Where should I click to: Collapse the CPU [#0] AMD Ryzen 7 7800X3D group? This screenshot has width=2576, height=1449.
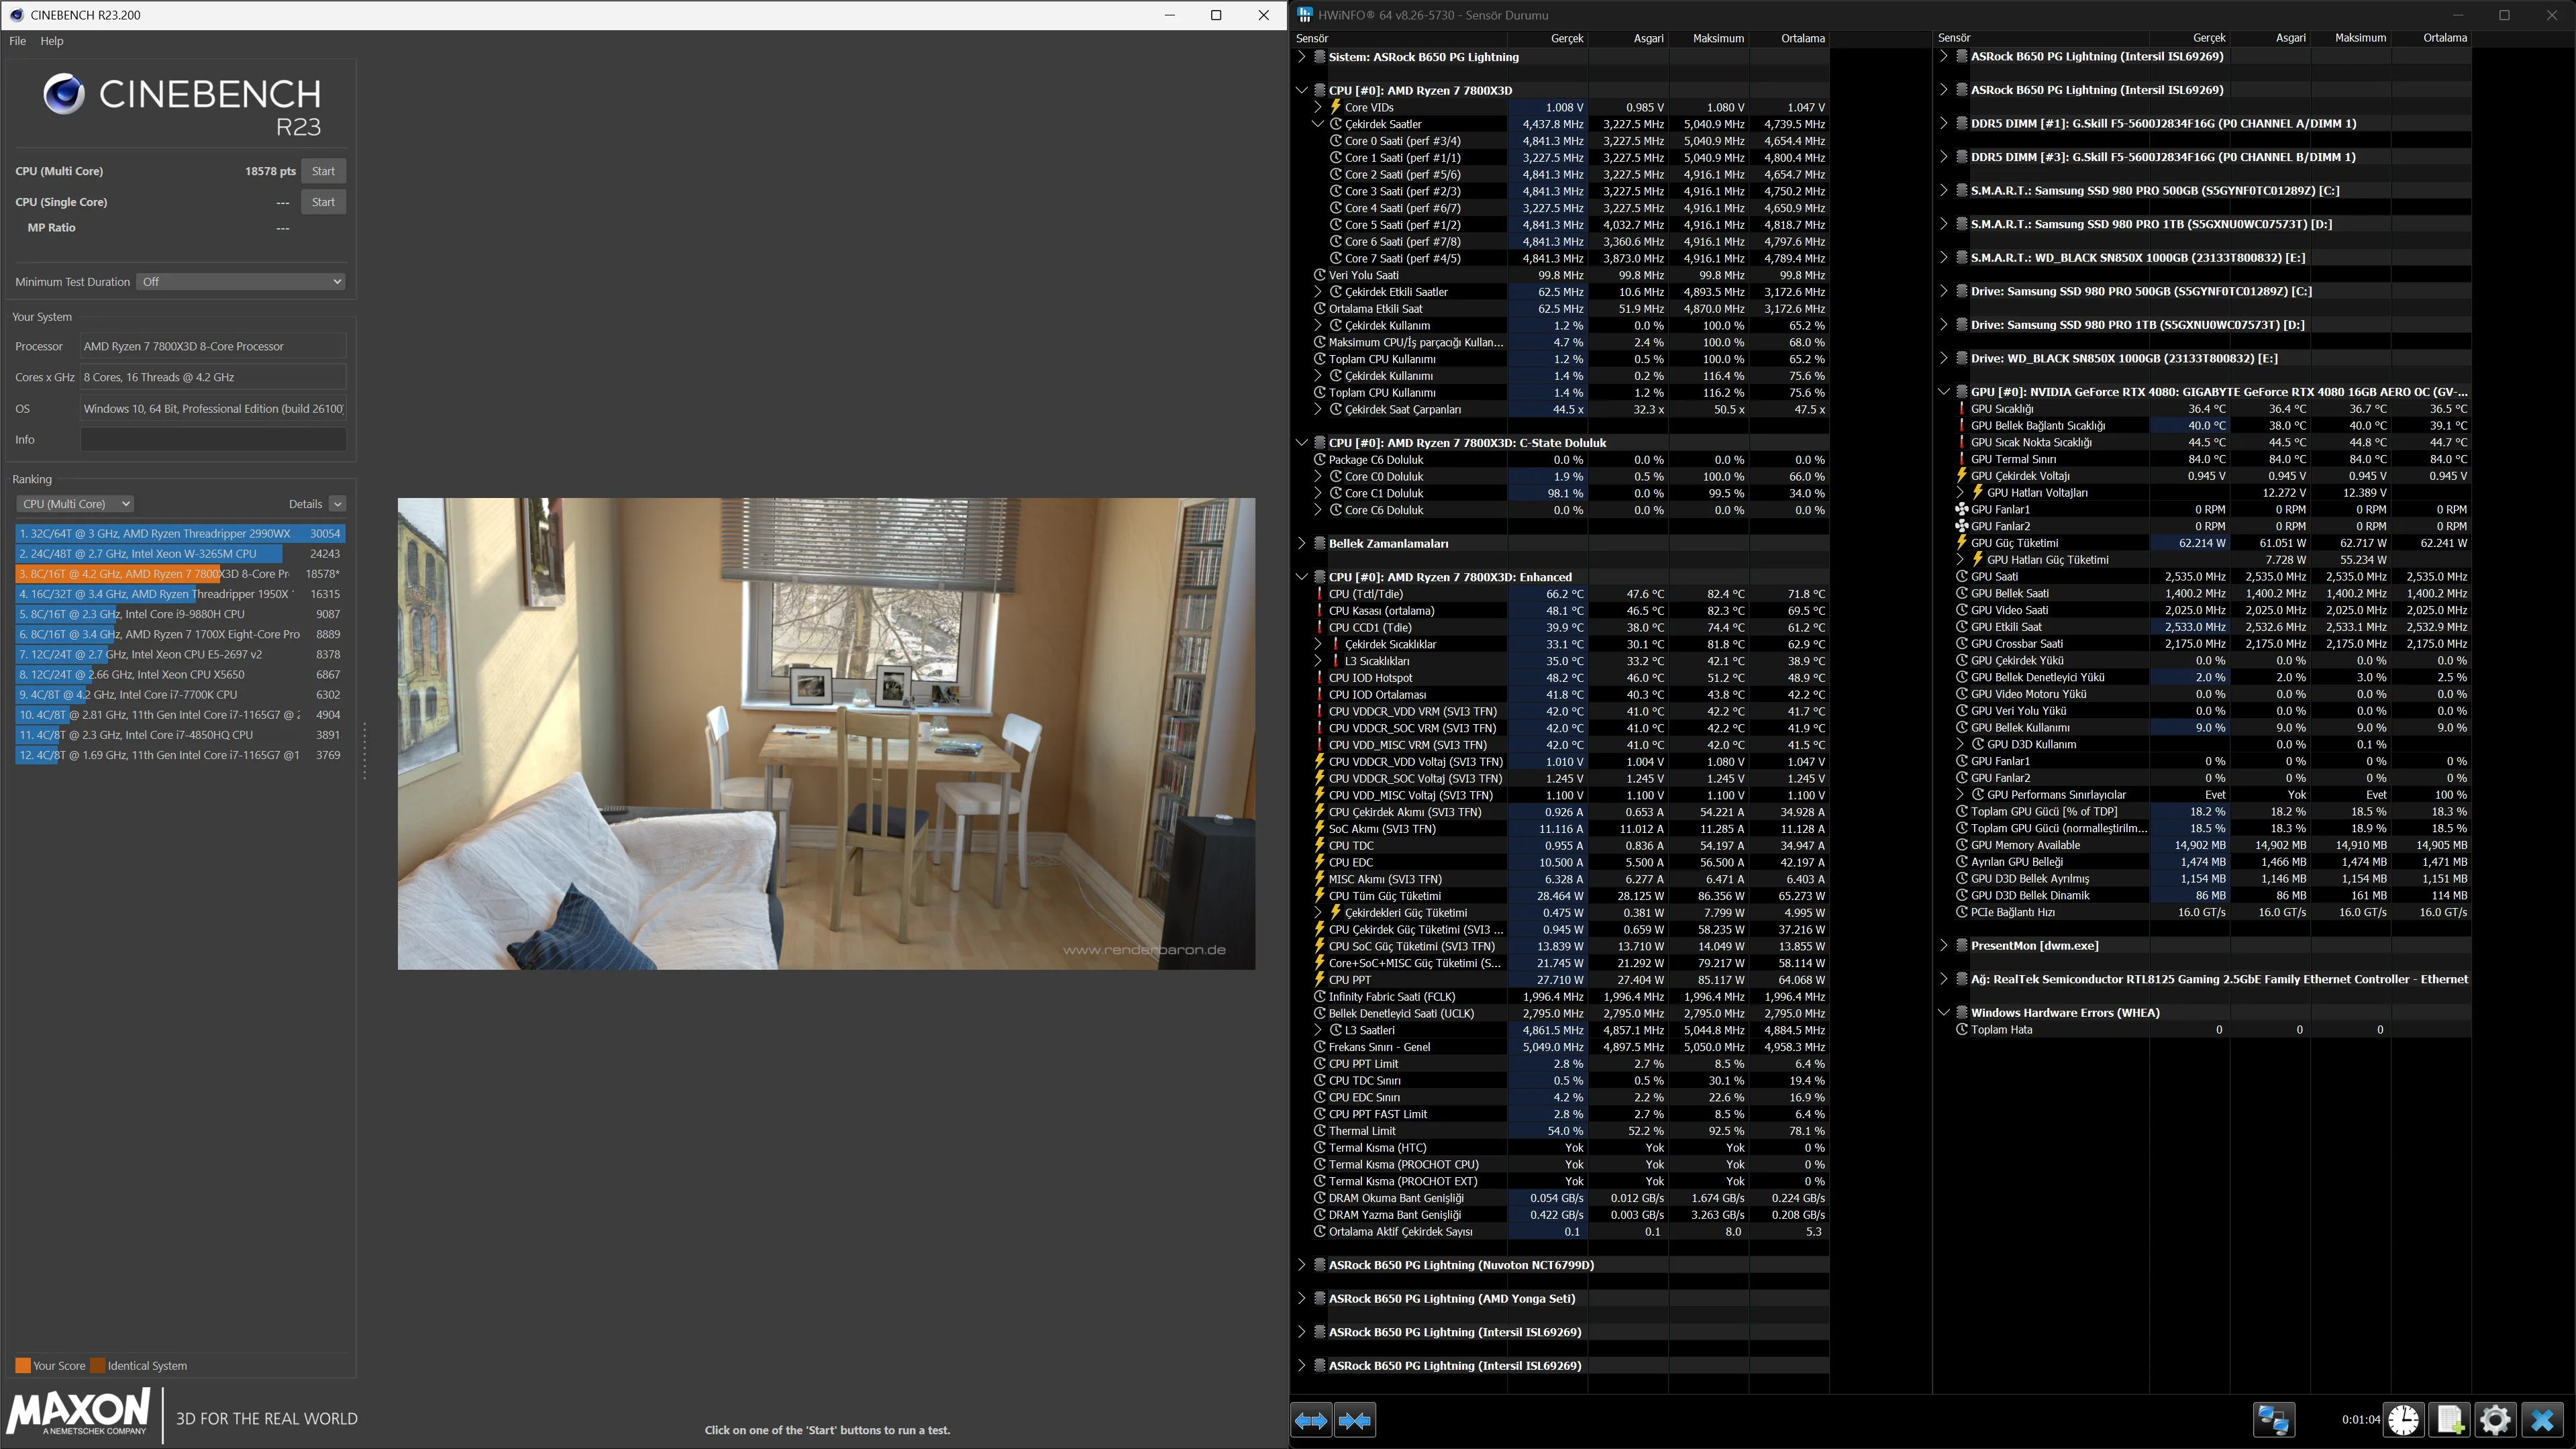[1301, 90]
